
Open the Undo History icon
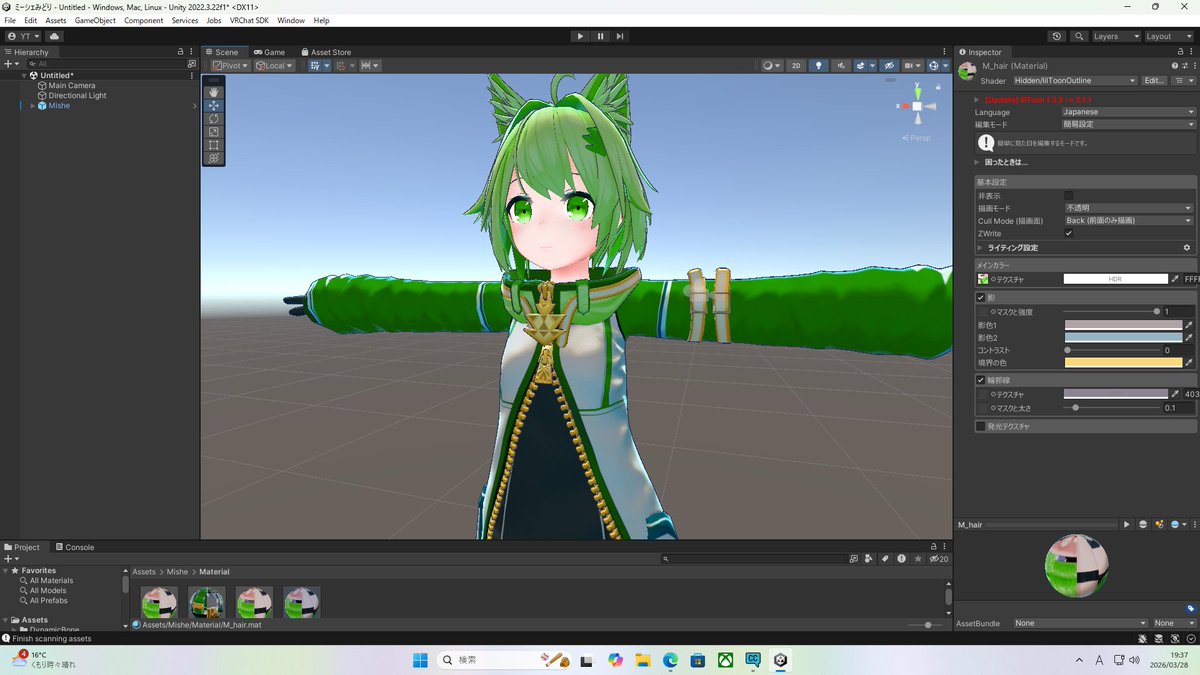(x=1058, y=36)
